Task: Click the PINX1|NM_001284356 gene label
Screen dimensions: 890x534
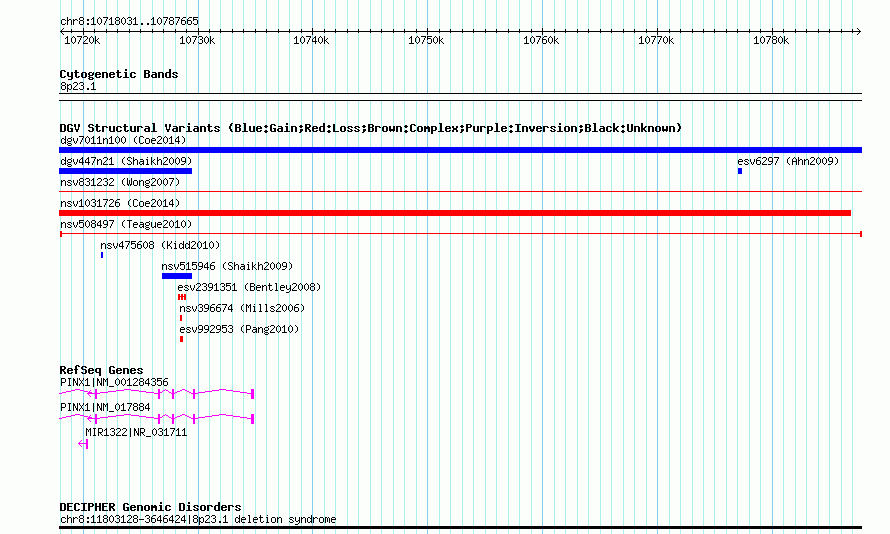Action: pos(114,382)
